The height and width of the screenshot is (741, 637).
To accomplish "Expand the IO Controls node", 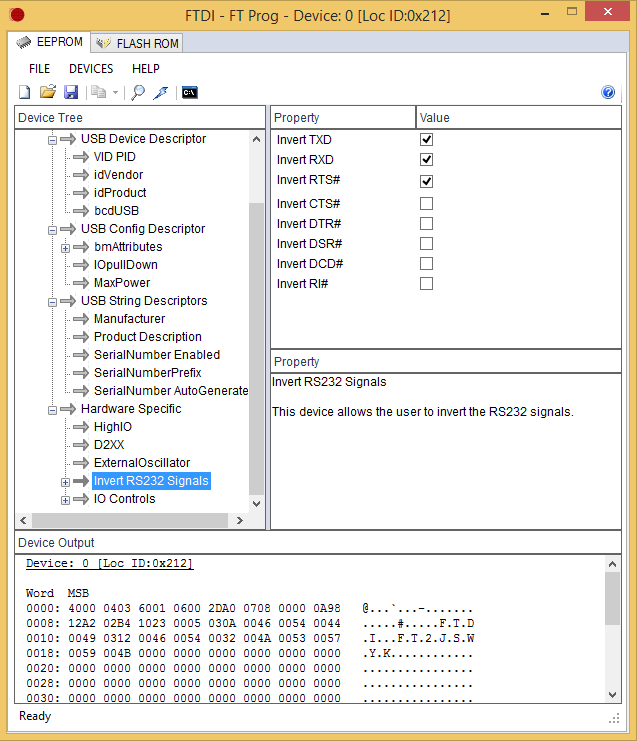I will click(x=65, y=500).
